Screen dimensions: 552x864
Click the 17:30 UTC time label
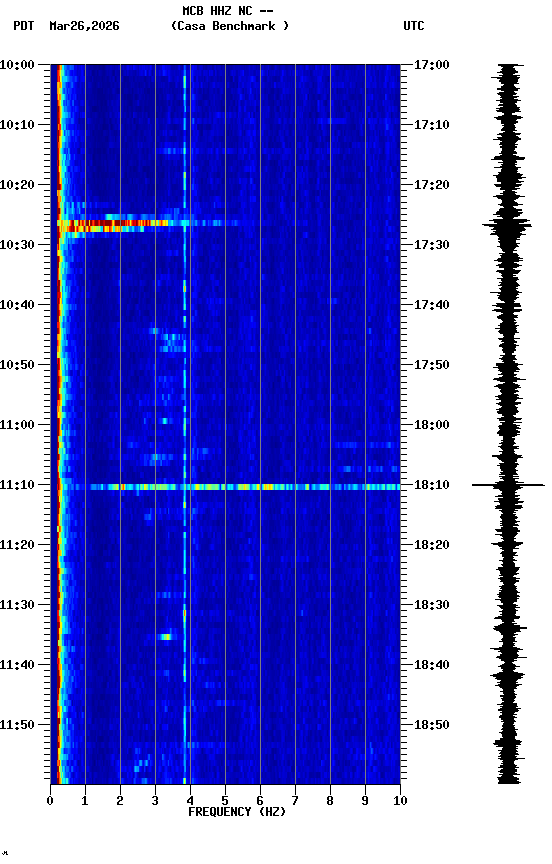(432, 245)
